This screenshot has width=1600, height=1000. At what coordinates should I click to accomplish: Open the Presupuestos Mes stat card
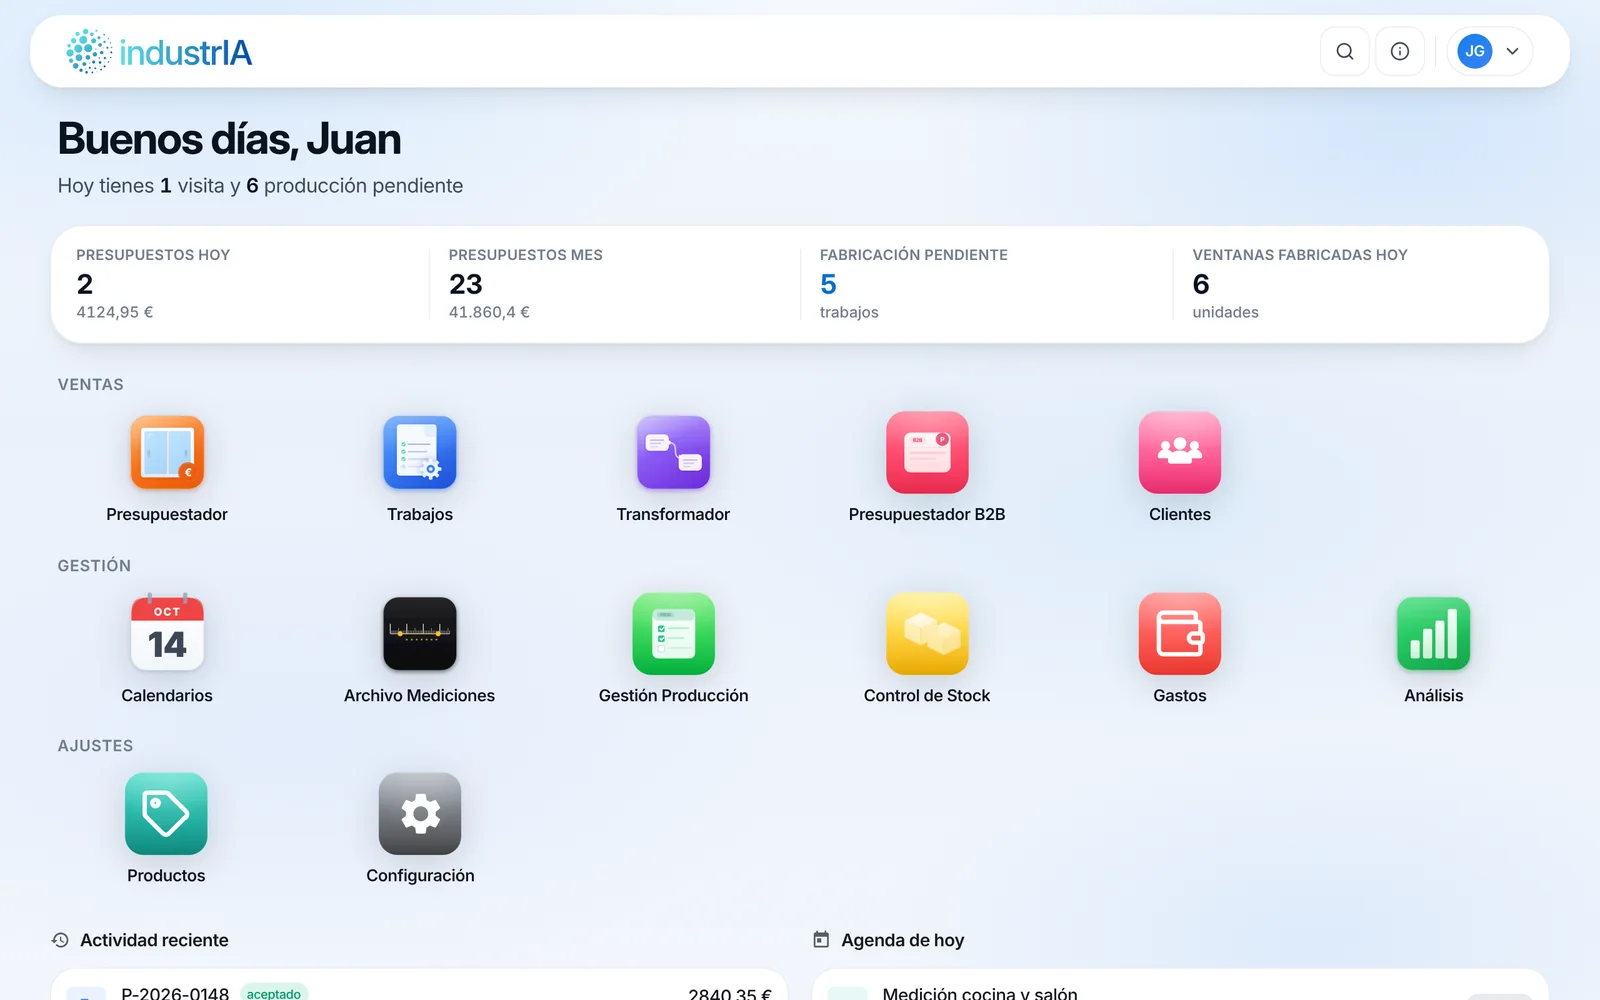point(614,284)
